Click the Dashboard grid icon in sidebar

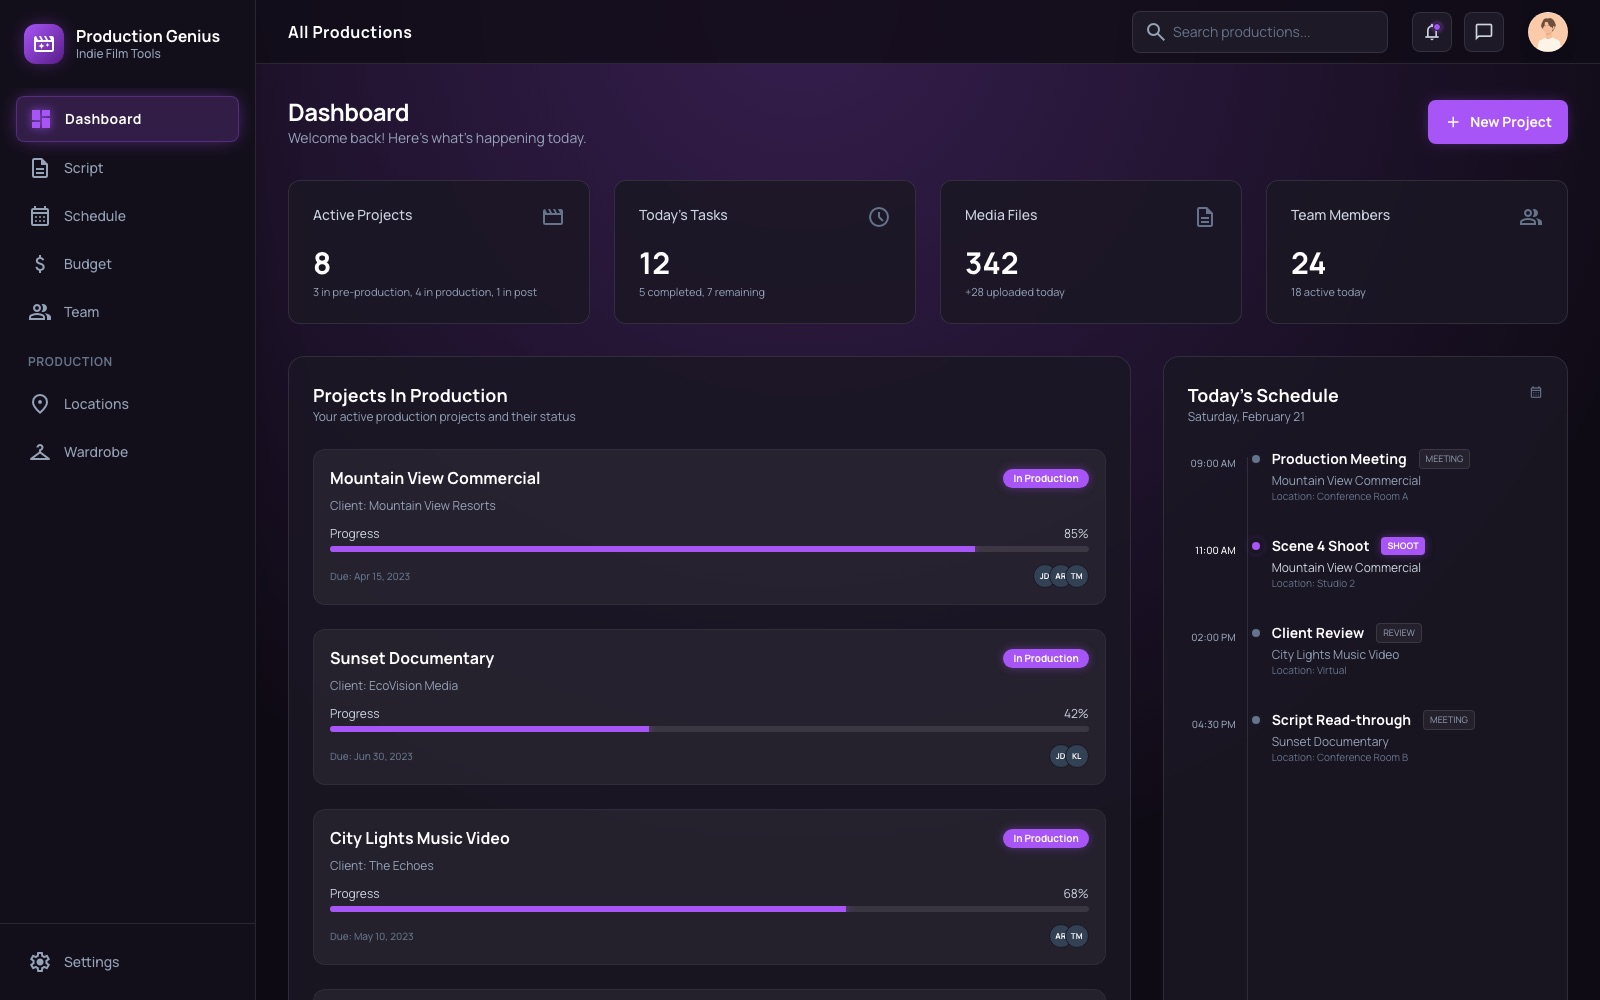coord(41,119)
